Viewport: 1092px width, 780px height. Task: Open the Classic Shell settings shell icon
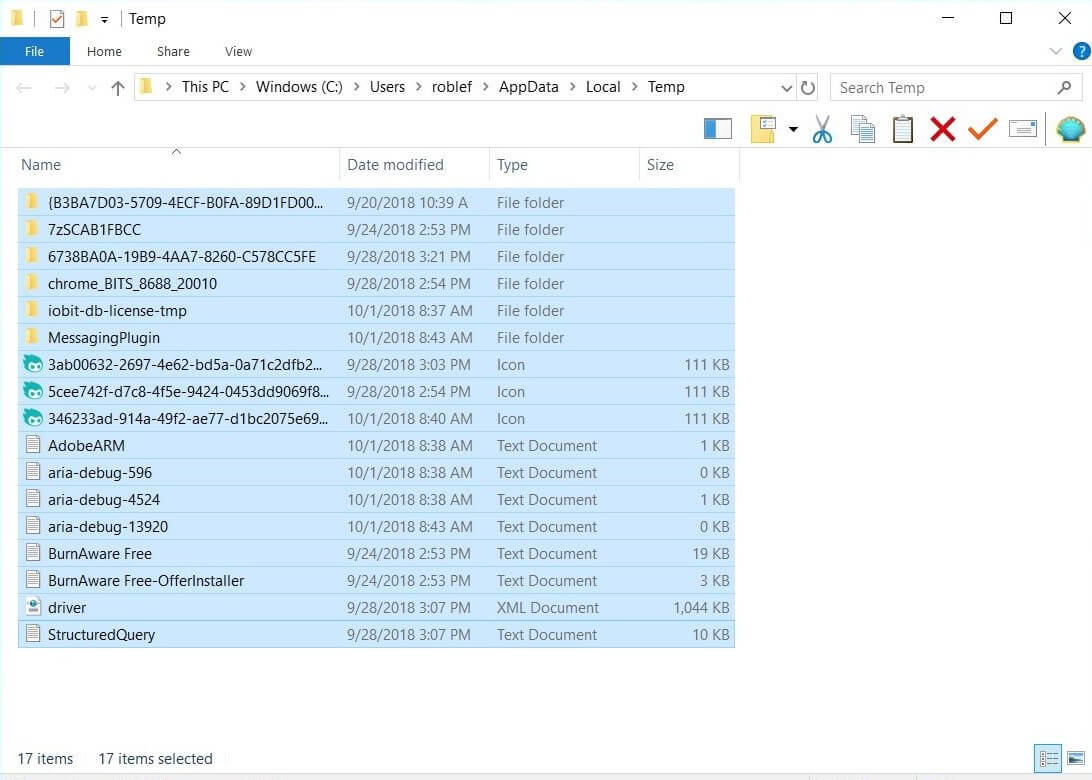pyautogui.click(x=1070, y=128)
